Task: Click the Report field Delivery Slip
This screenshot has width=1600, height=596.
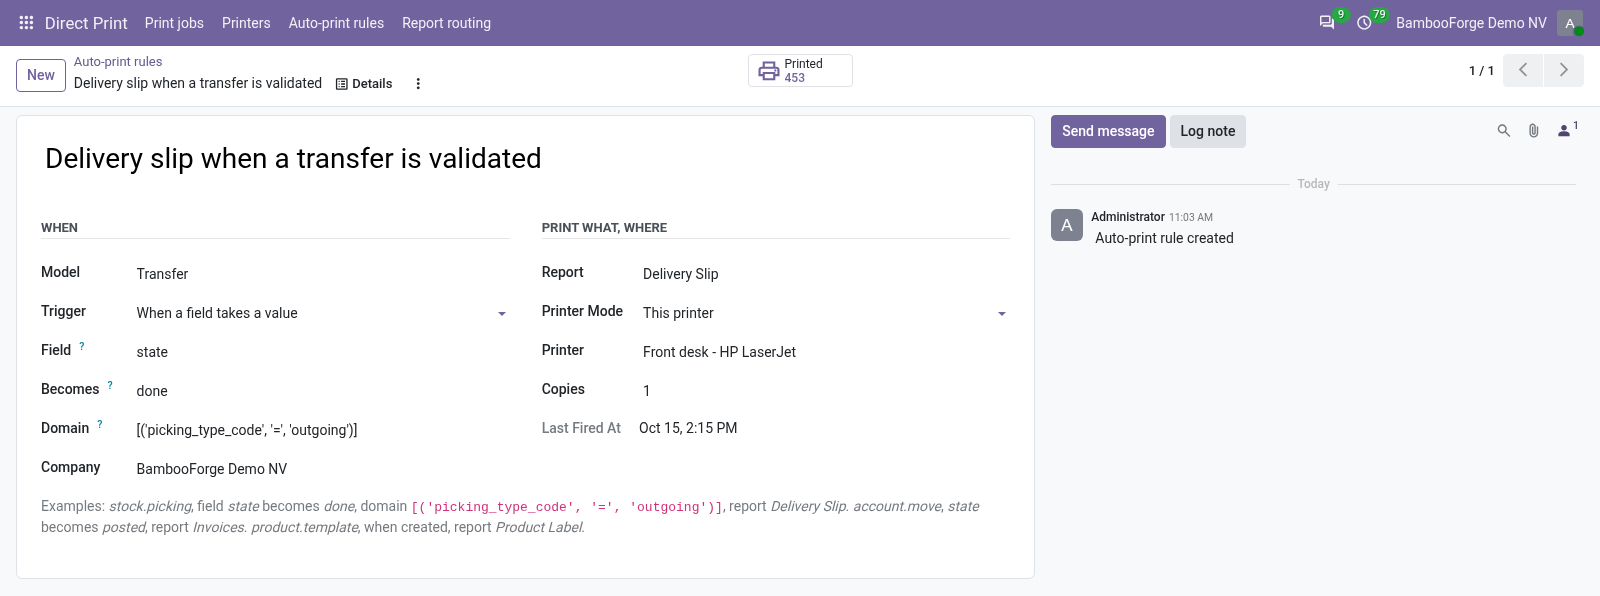Action: (x=826, y=274)
